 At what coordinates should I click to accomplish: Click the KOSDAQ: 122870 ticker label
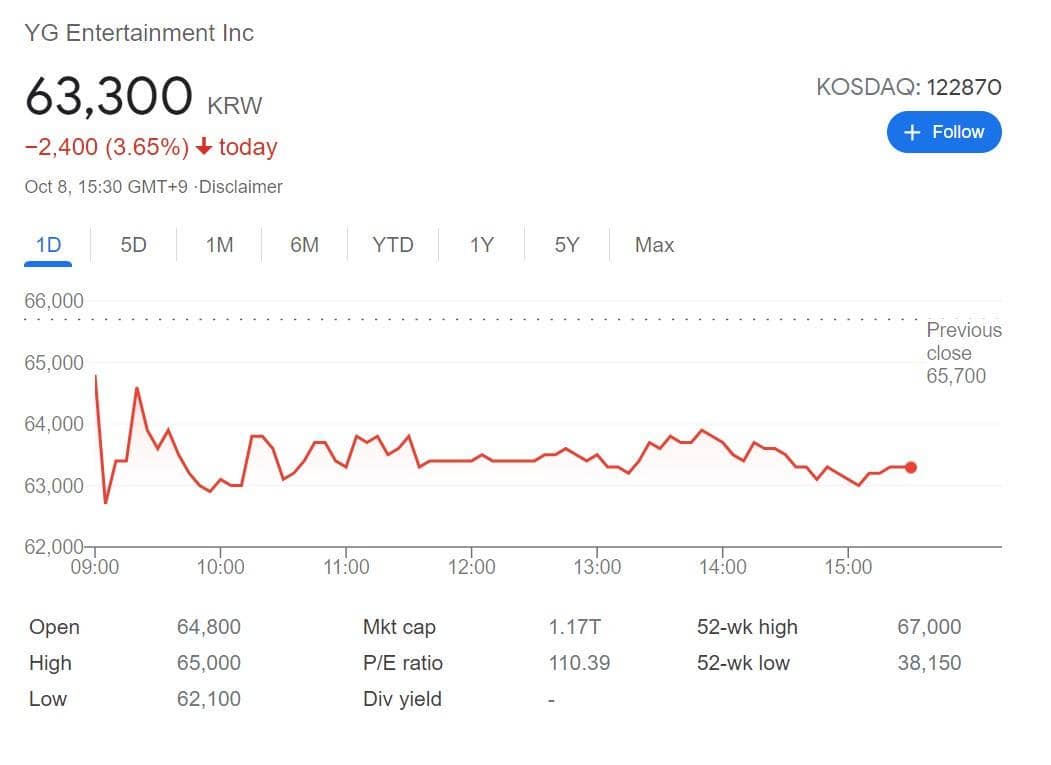coord(908,87)
